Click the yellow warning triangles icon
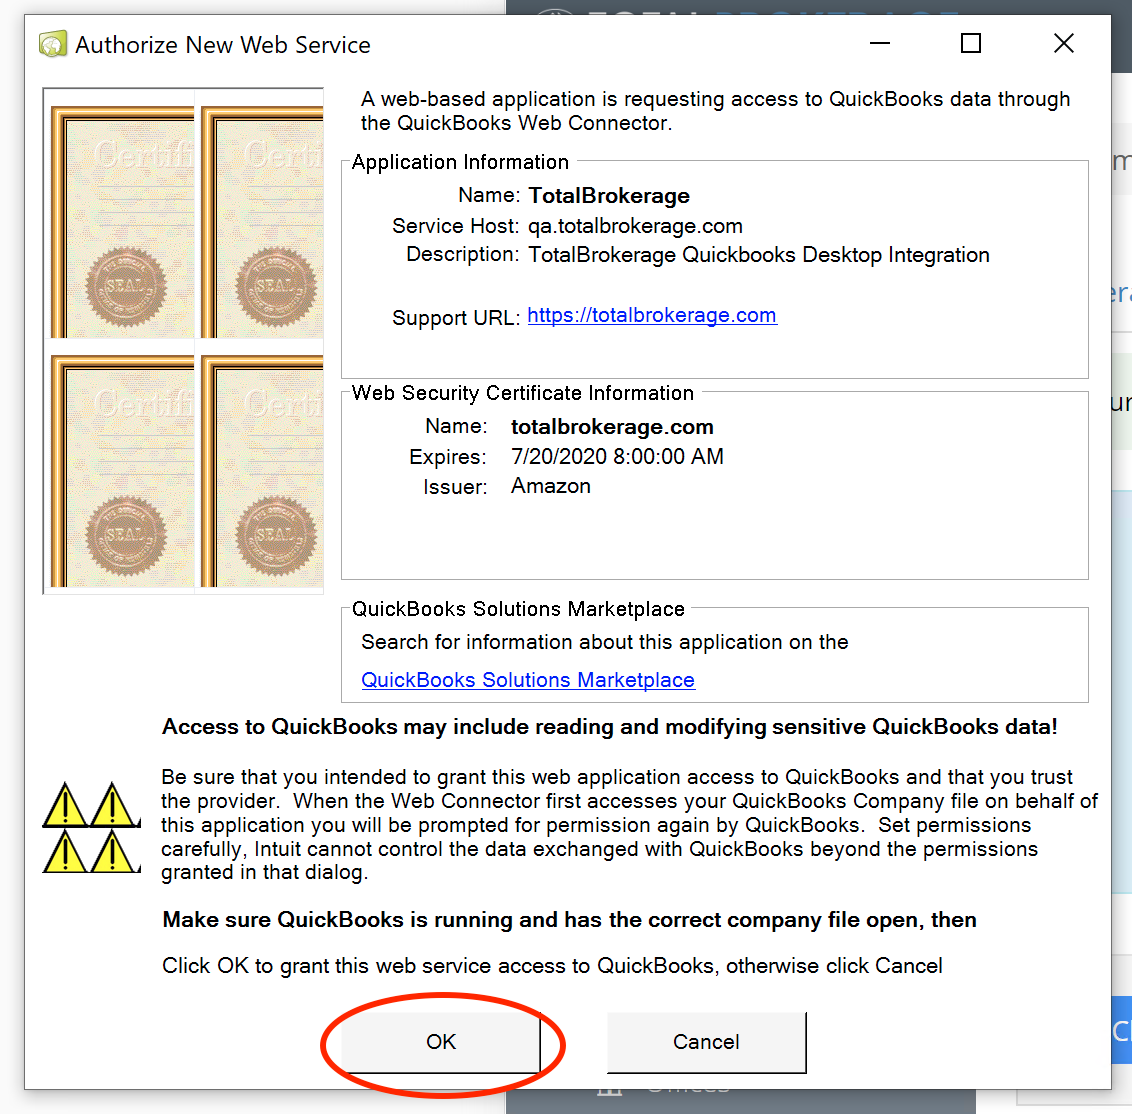 (92, 827)
